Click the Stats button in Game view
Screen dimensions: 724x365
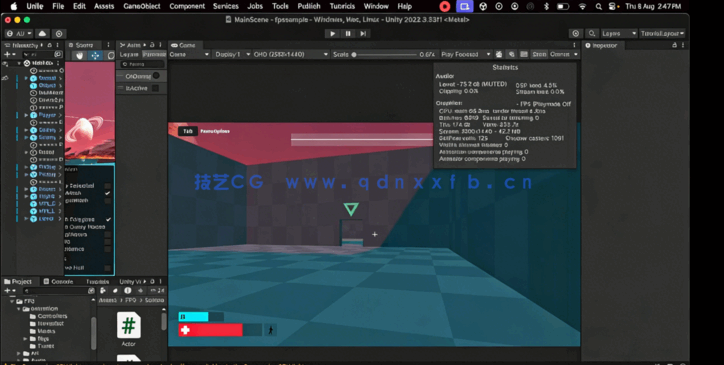point(539,55)
